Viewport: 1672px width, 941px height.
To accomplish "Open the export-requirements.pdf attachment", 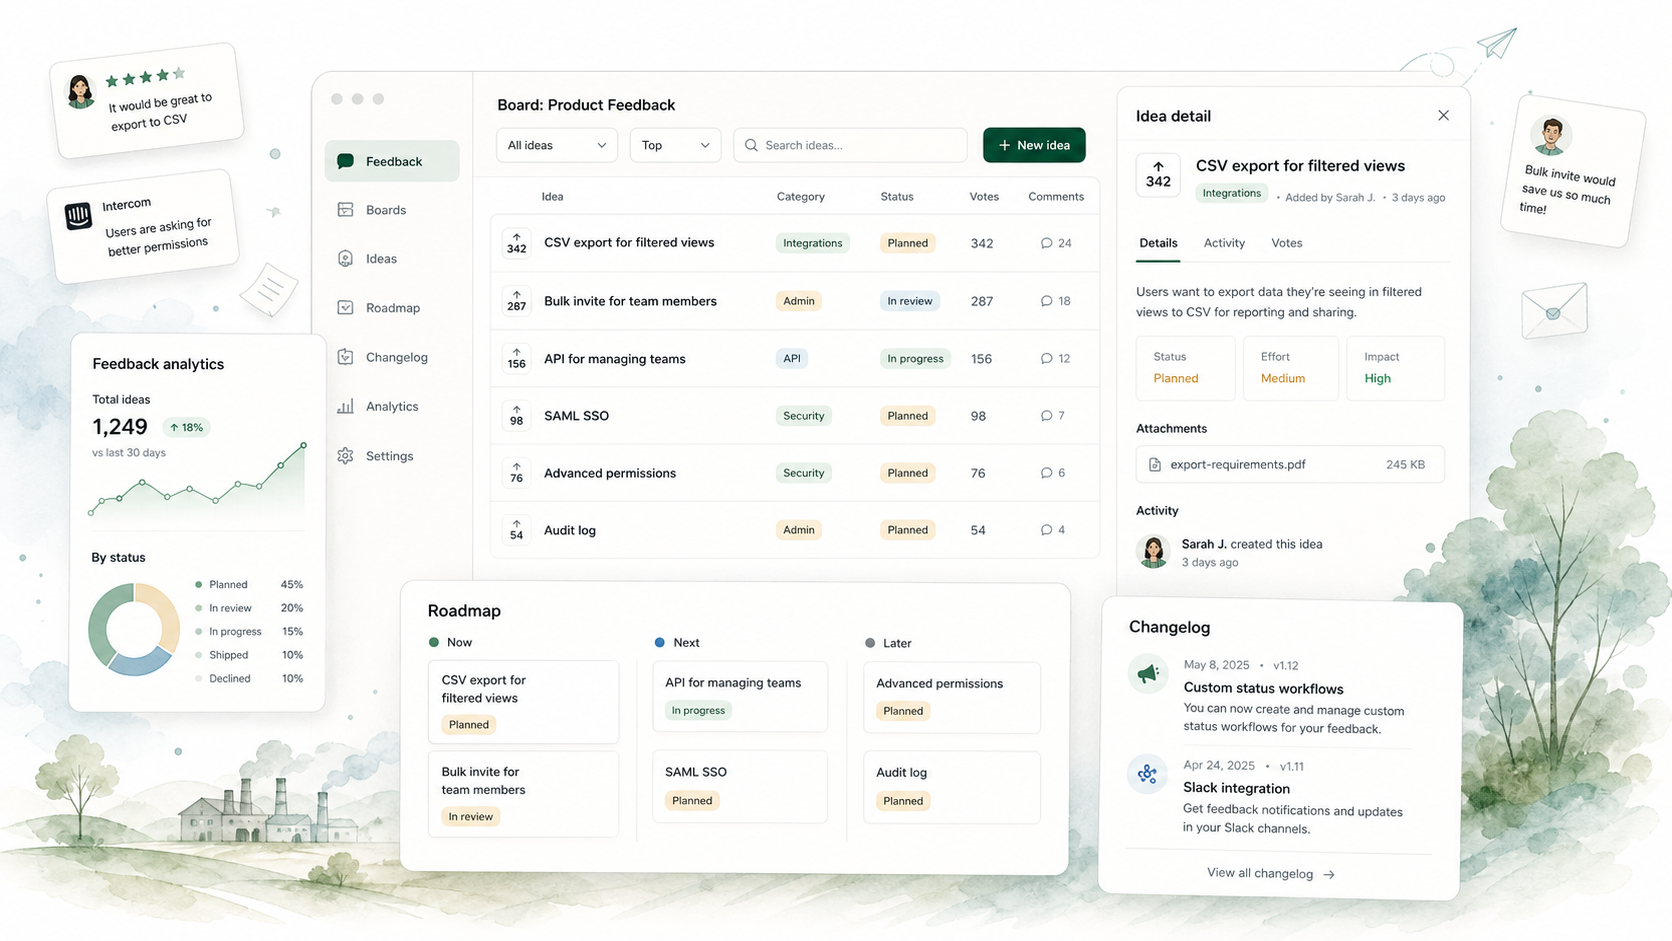I will (x=1290, y=464).
